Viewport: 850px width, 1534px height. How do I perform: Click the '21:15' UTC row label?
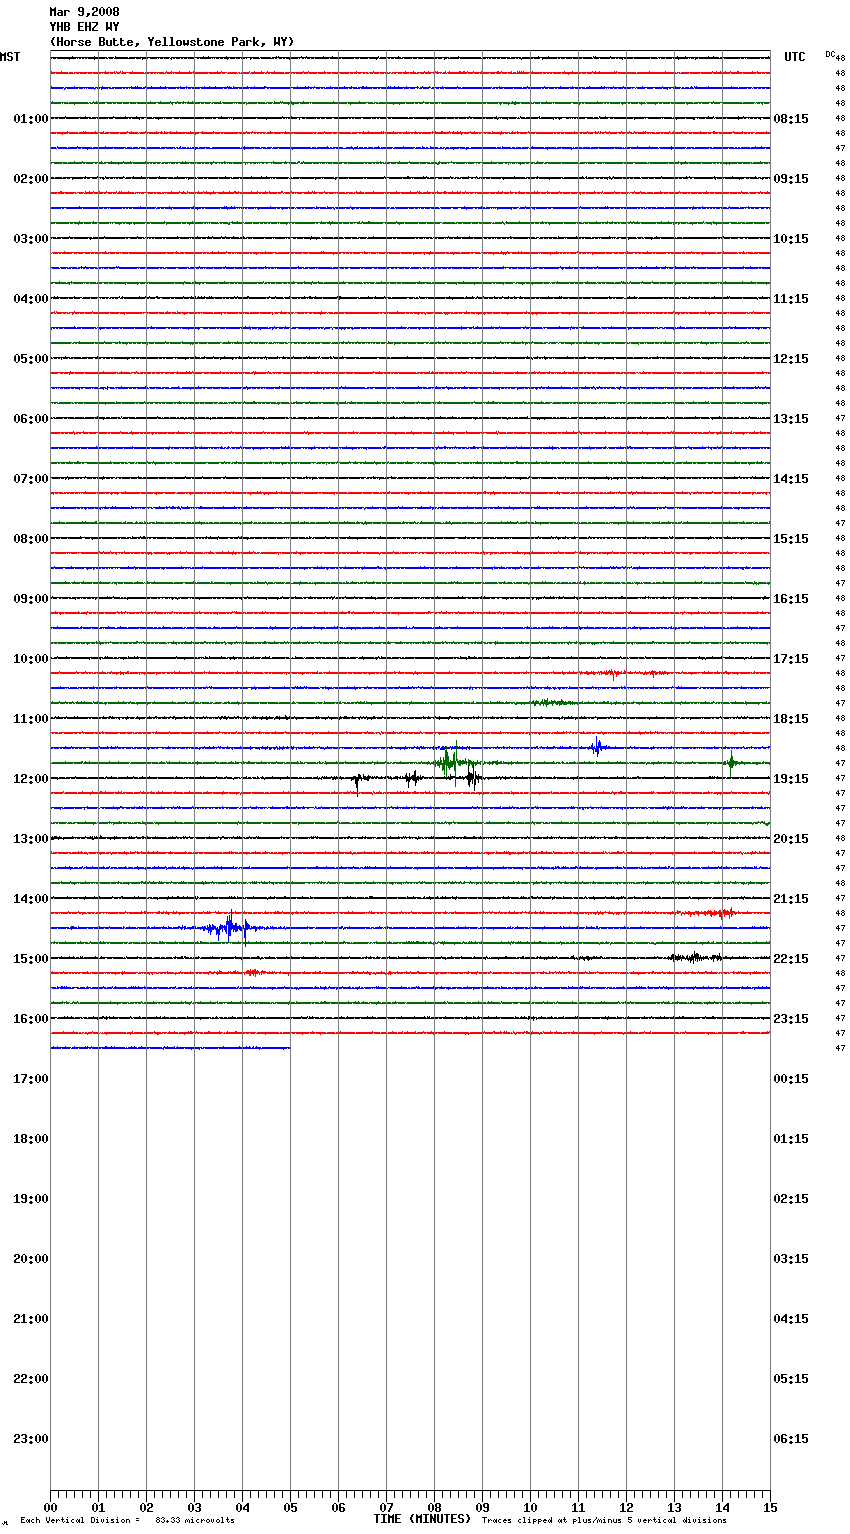(791, 899)
